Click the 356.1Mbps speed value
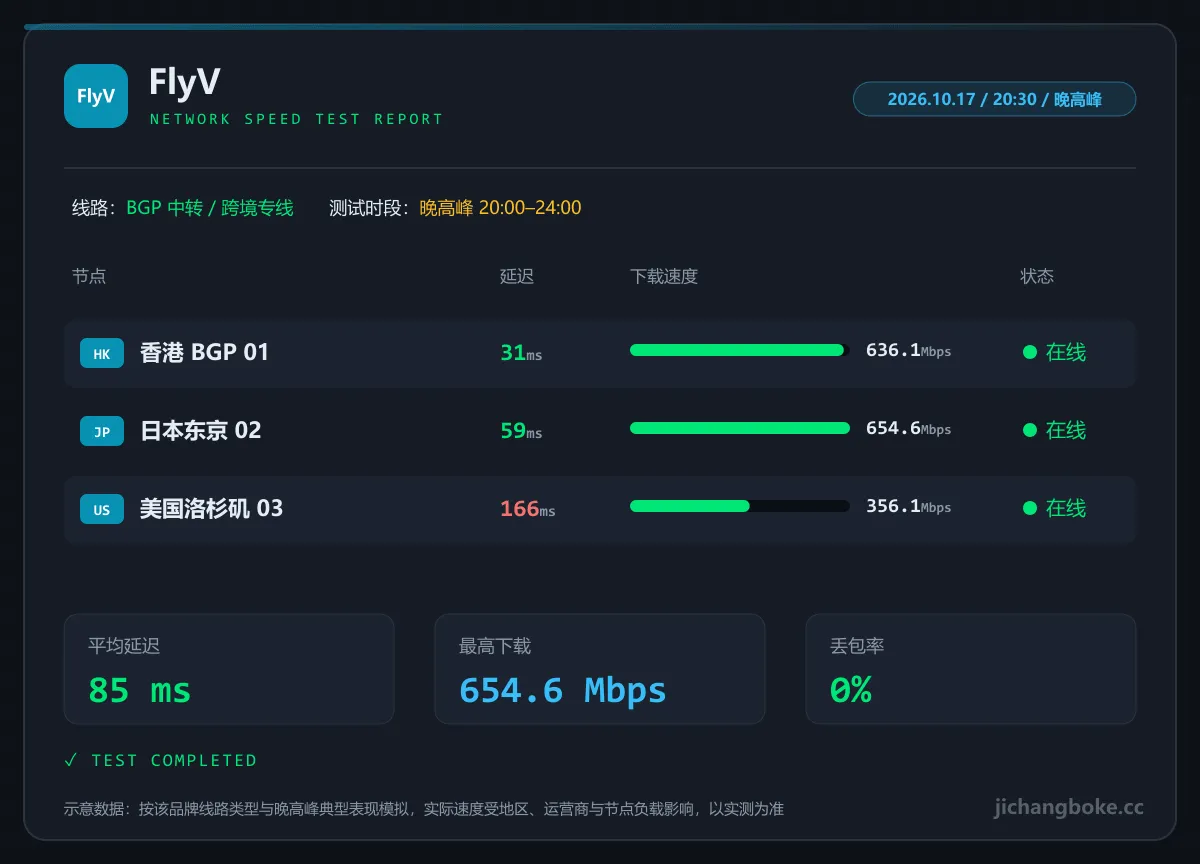 coord(908,506)
